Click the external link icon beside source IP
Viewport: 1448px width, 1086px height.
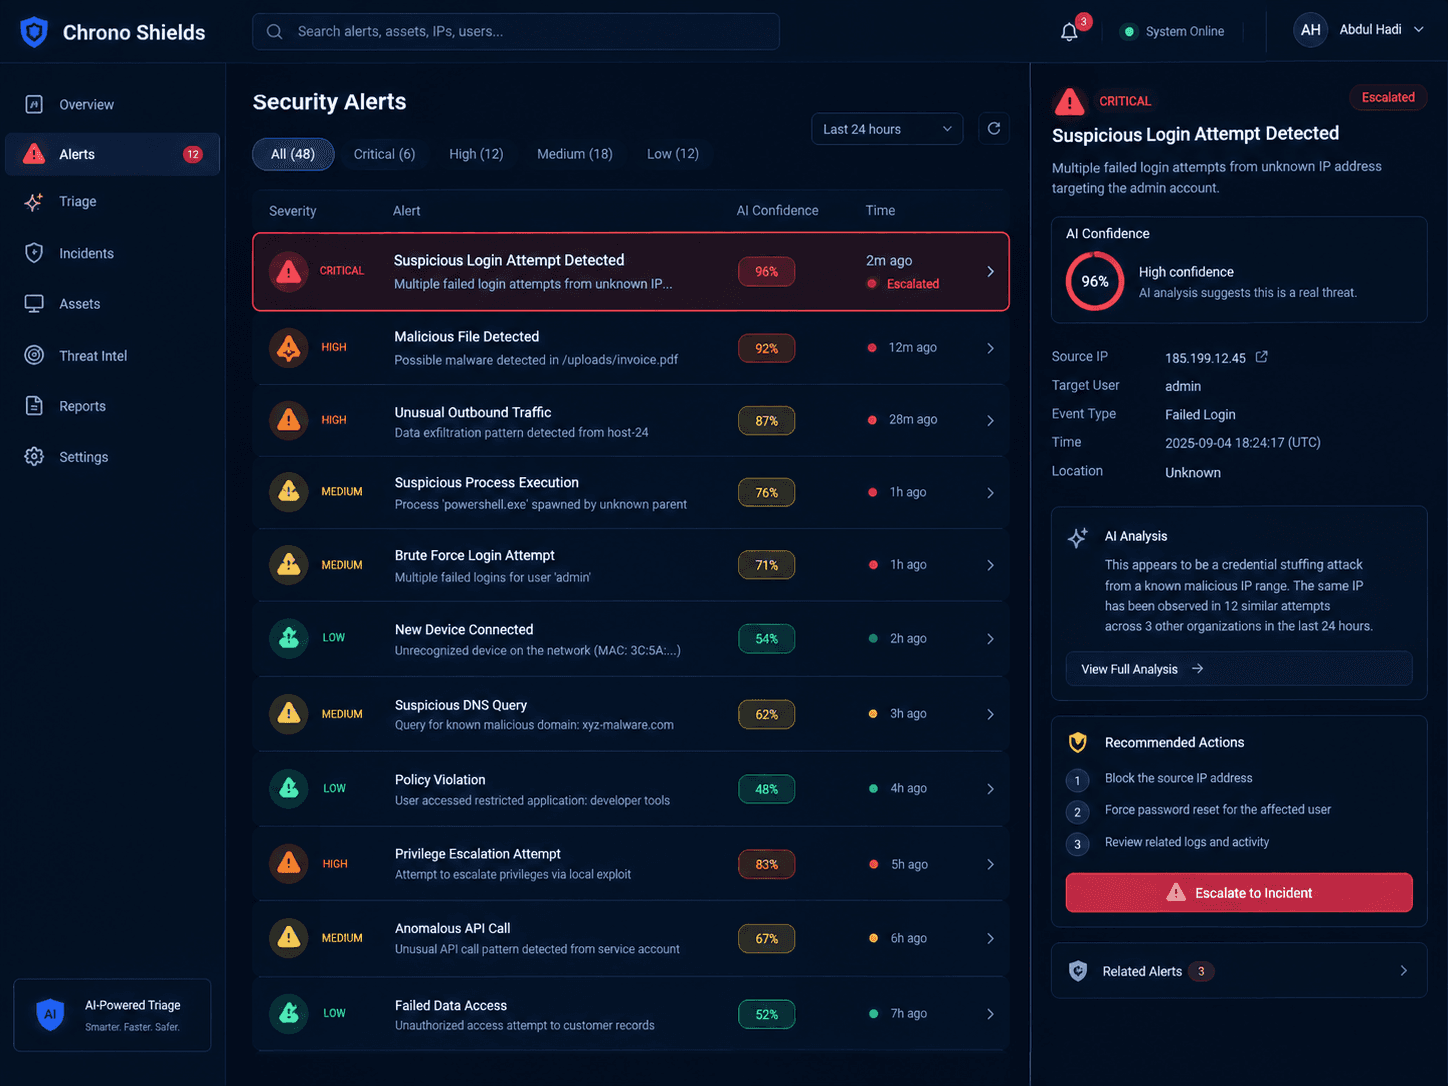pos(1262,357)
